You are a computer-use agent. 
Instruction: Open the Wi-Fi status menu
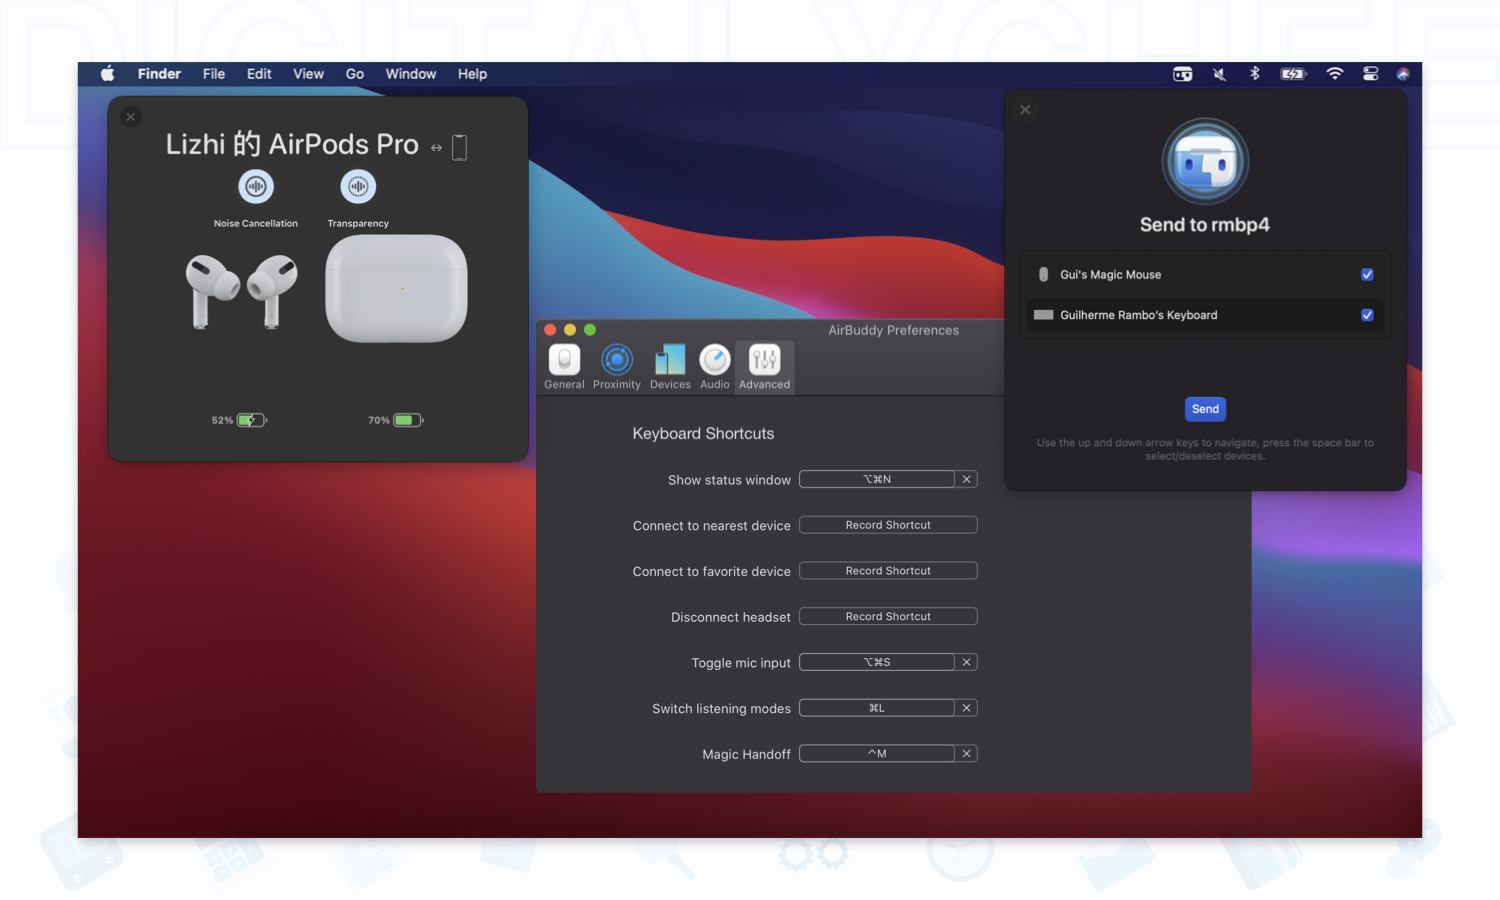[x=1335, y=74]
